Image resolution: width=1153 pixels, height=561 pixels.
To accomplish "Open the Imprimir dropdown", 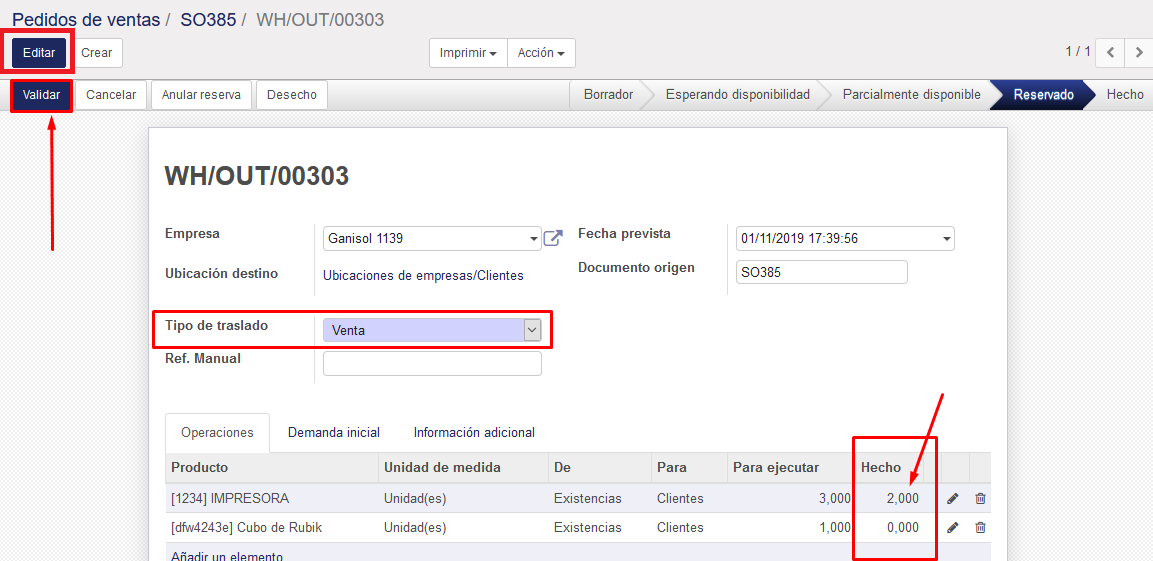I will click(x=468, y=53).
